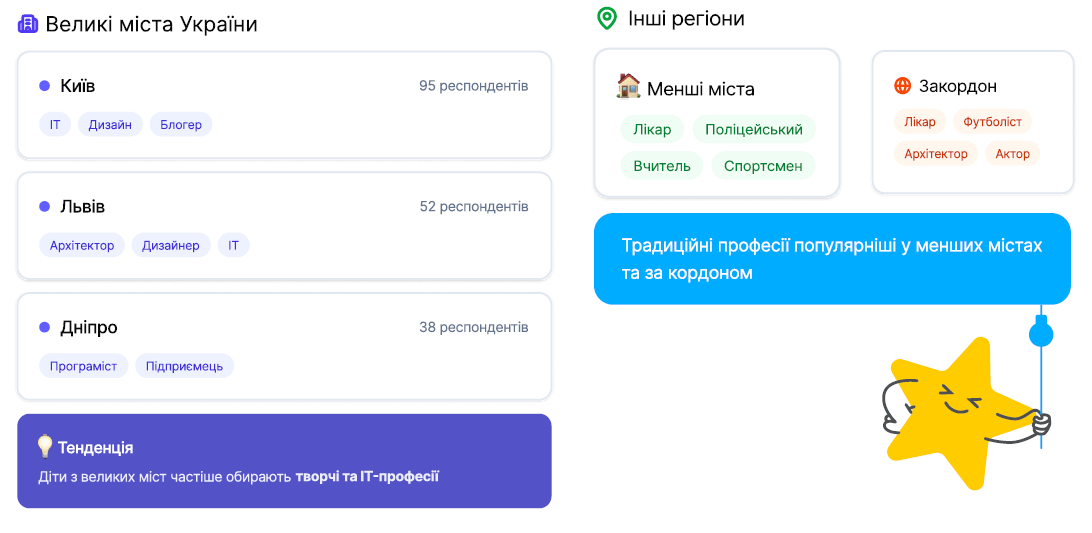The height and width of the screenshot is (533, 1092).
Task: Click the purple dot next to Київ
Action: (44, 86)
